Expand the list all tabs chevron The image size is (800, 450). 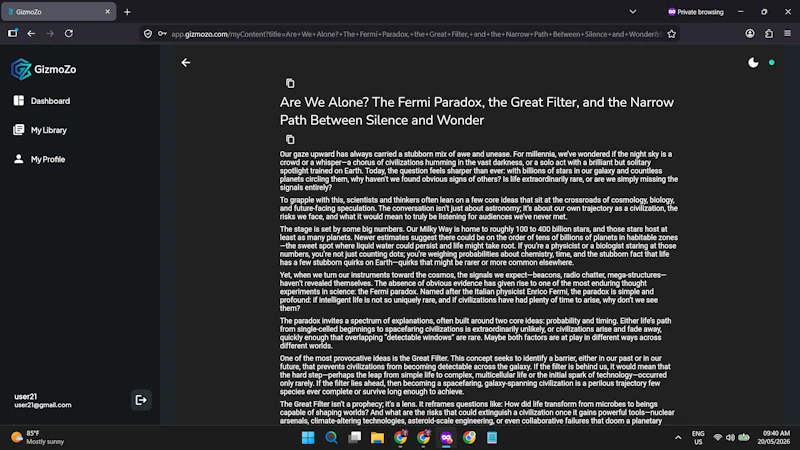pyautogui.click(x=633, y=12)
